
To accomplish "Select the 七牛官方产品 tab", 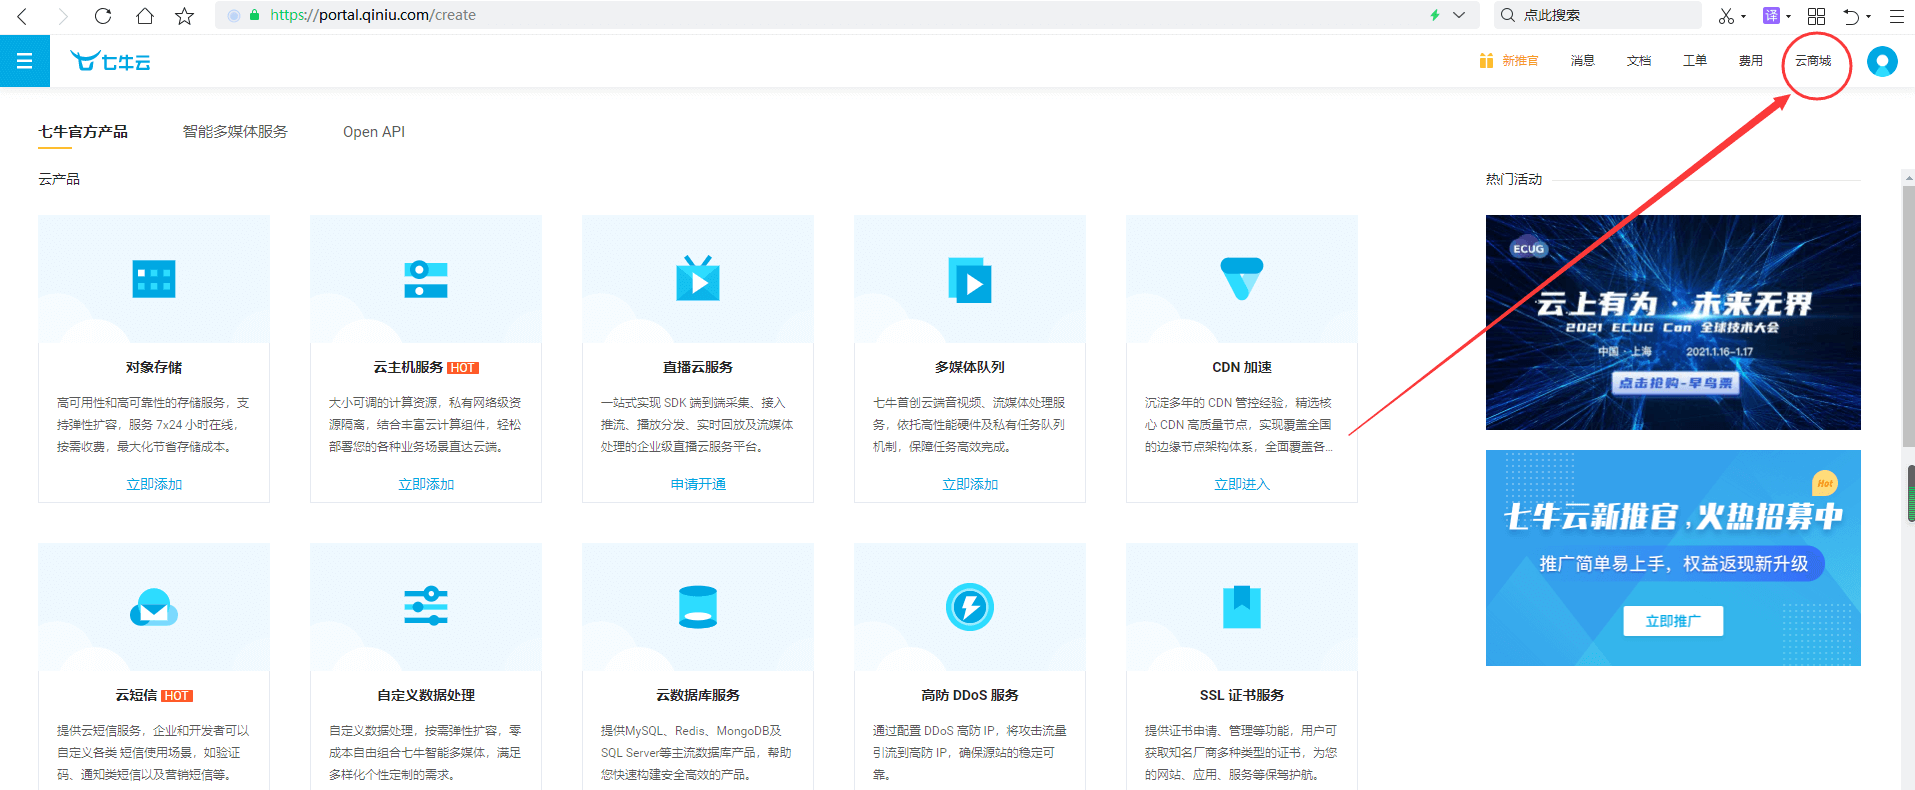I will [x=83, y=132].
